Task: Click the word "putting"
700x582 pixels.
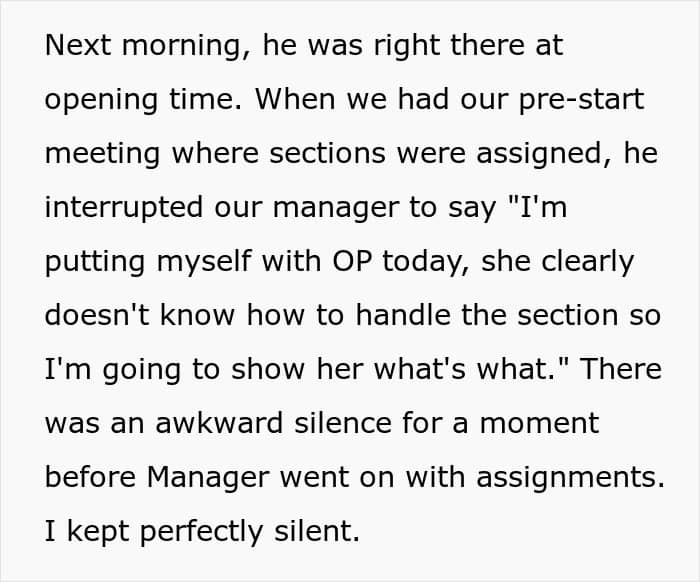Action: 95,262
